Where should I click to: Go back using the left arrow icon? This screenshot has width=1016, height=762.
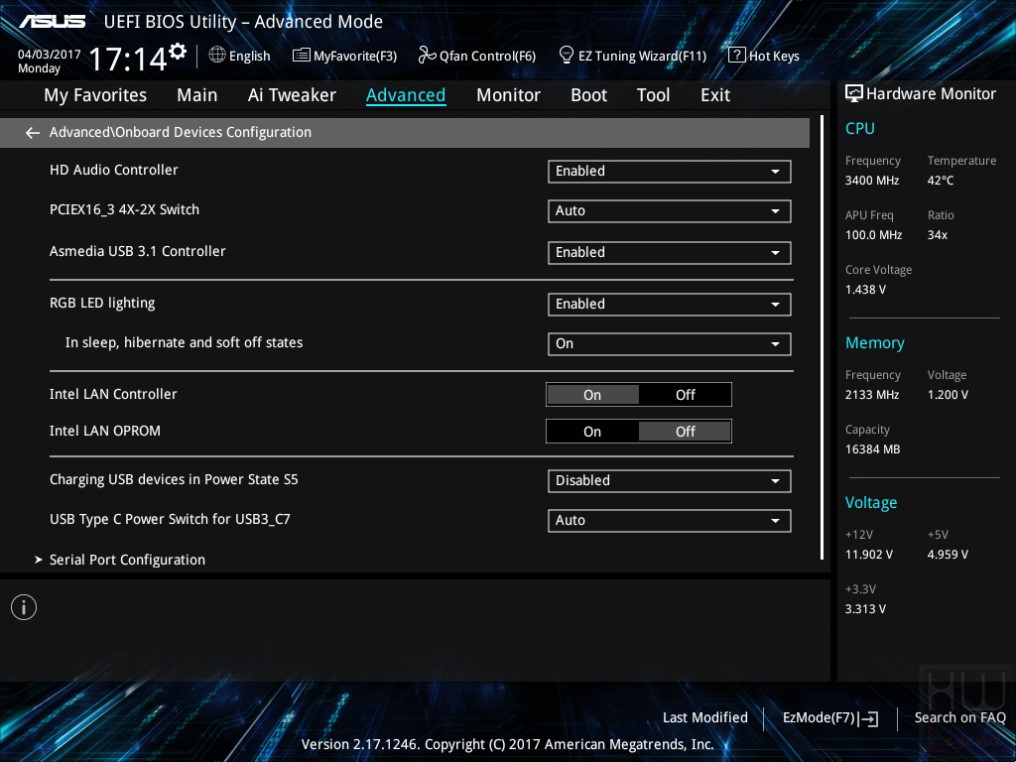[32, 133]
